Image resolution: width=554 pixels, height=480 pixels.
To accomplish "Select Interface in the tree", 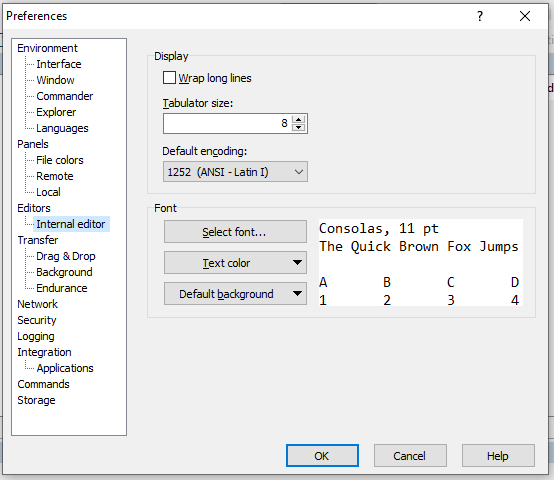I will point(59,64).
